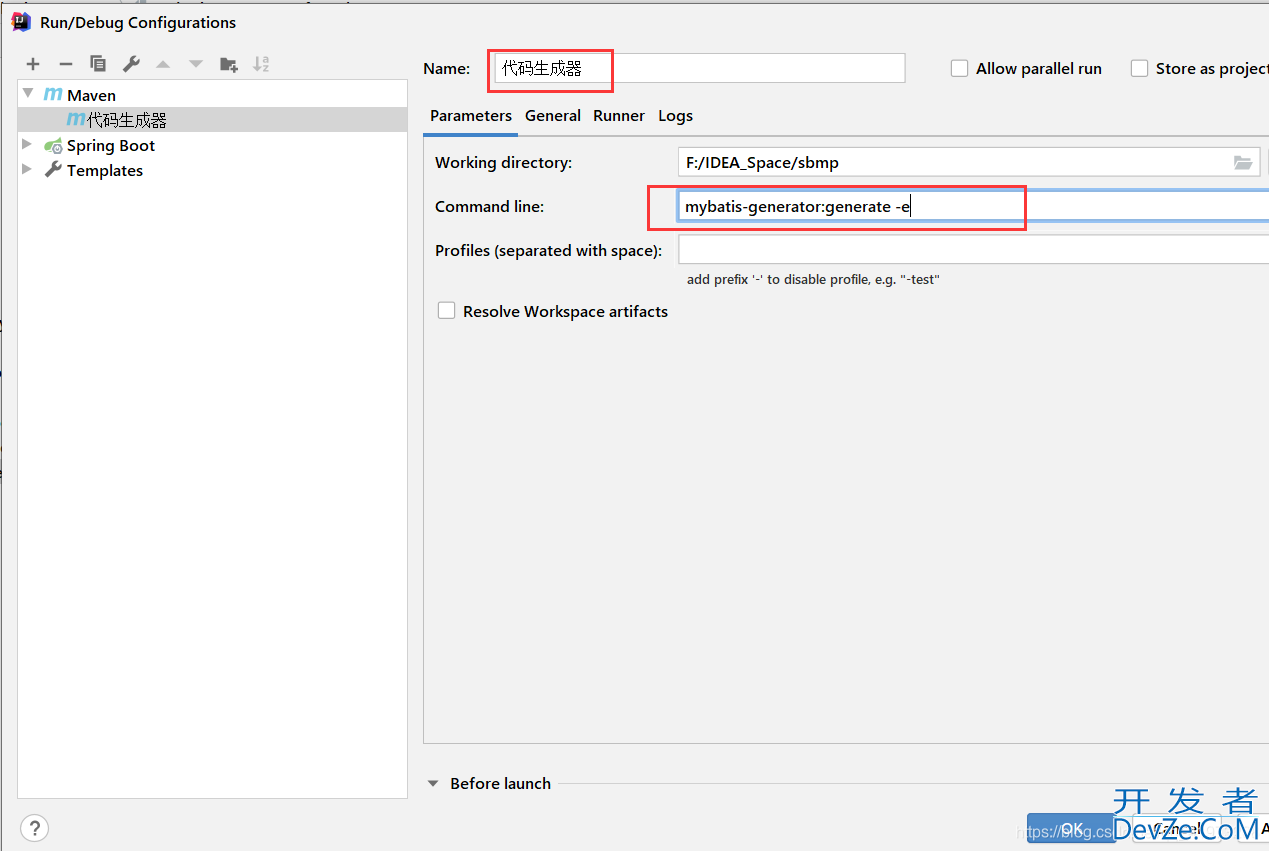This screenshot has height=851, width=1269.
Task: Expand the Spring Boot tree node
Action: [x=28, y=145]
